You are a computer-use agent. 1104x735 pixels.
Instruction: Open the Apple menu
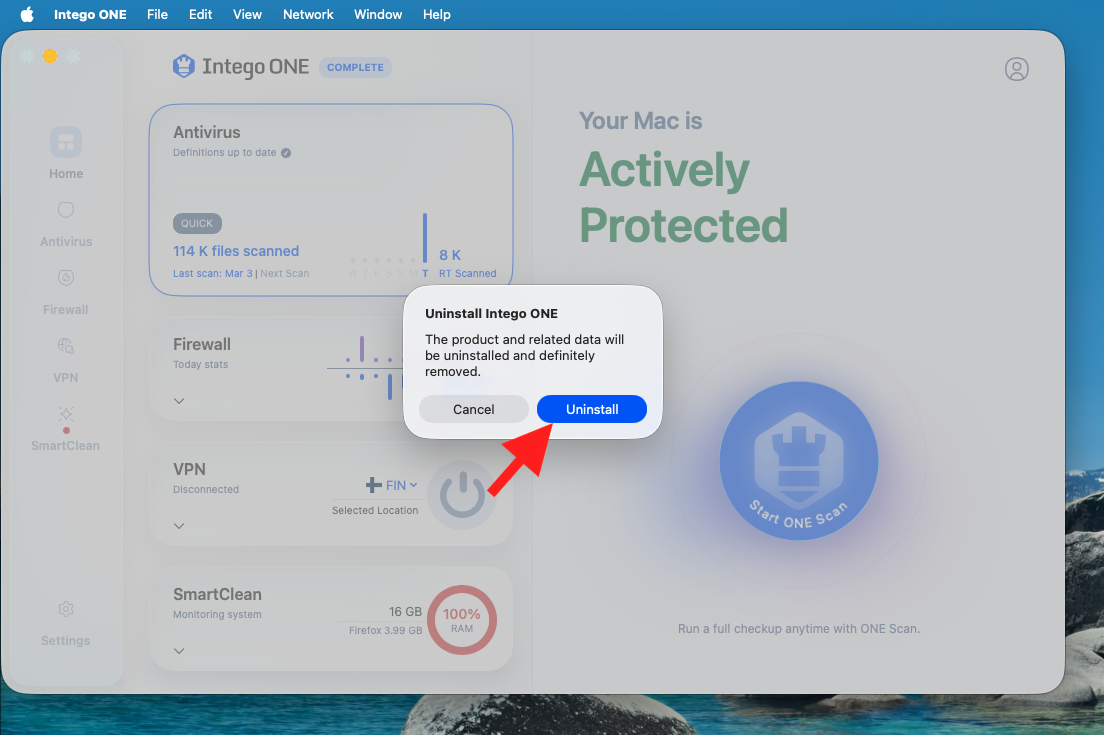[27, 14]
